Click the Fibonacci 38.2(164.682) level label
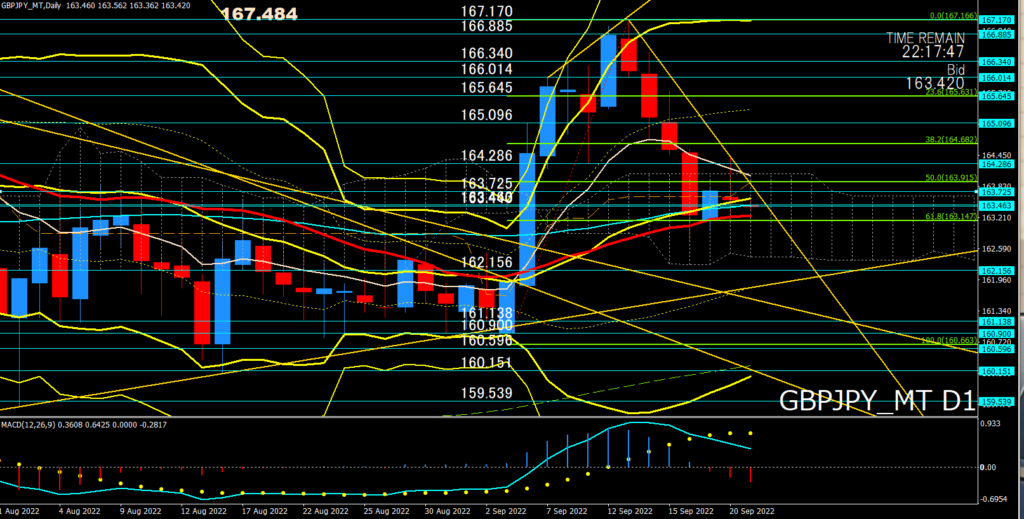This screenshot has height=519, width=1024. pos(951,139)
